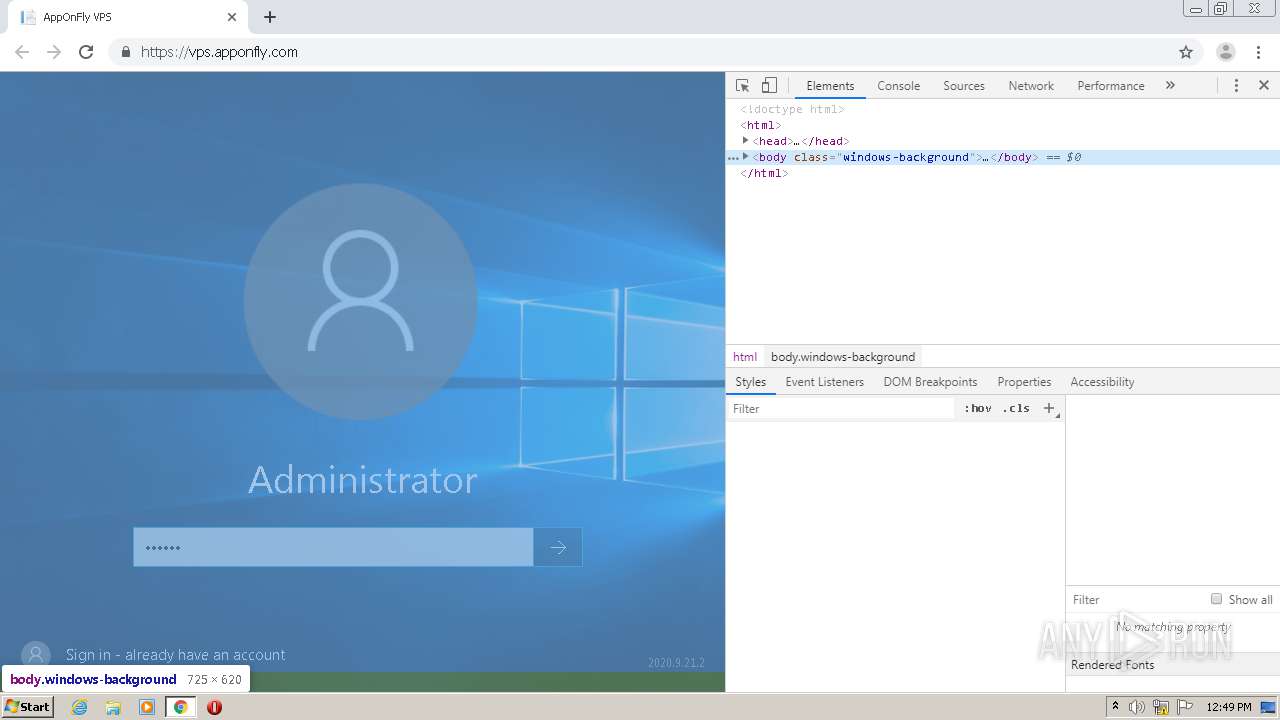Toggle the .cls classes button
1280x720 pixels.
point(1016,409)
